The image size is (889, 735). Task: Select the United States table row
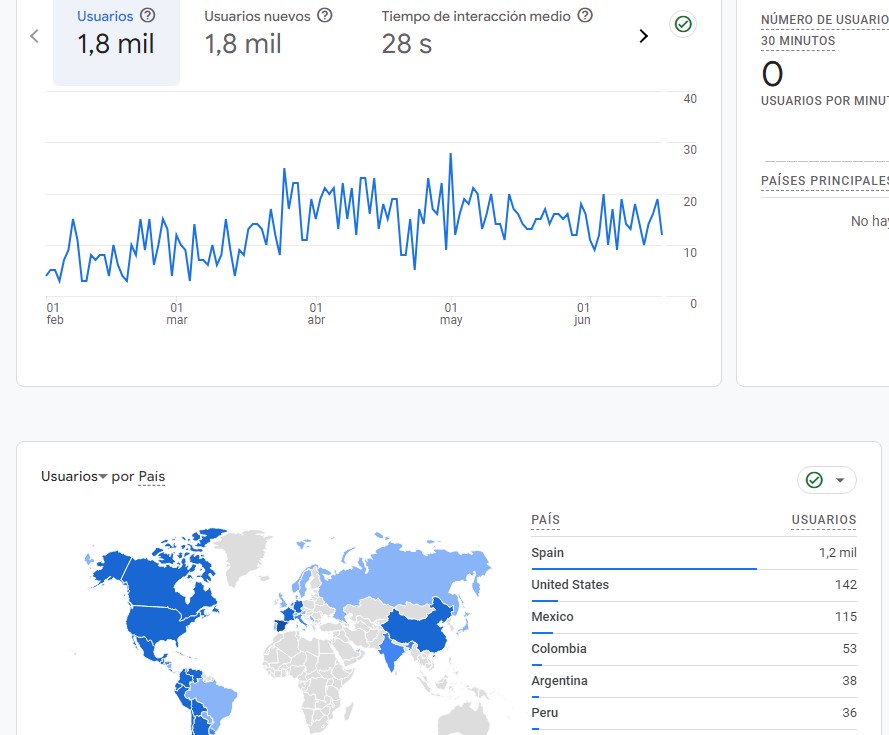tap(694, 585)
